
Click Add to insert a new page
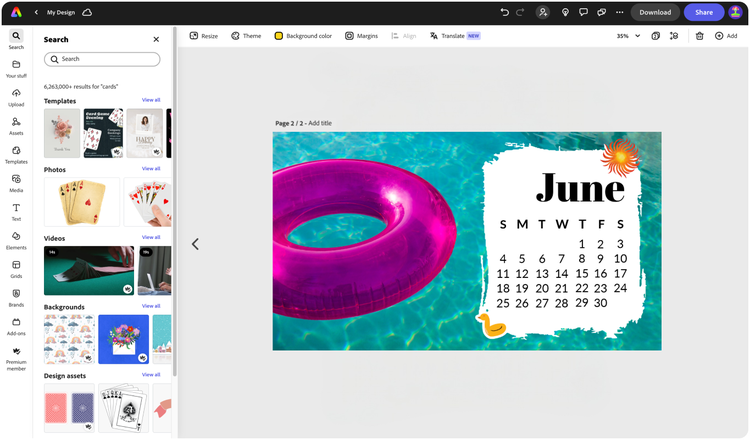(726, 36)
